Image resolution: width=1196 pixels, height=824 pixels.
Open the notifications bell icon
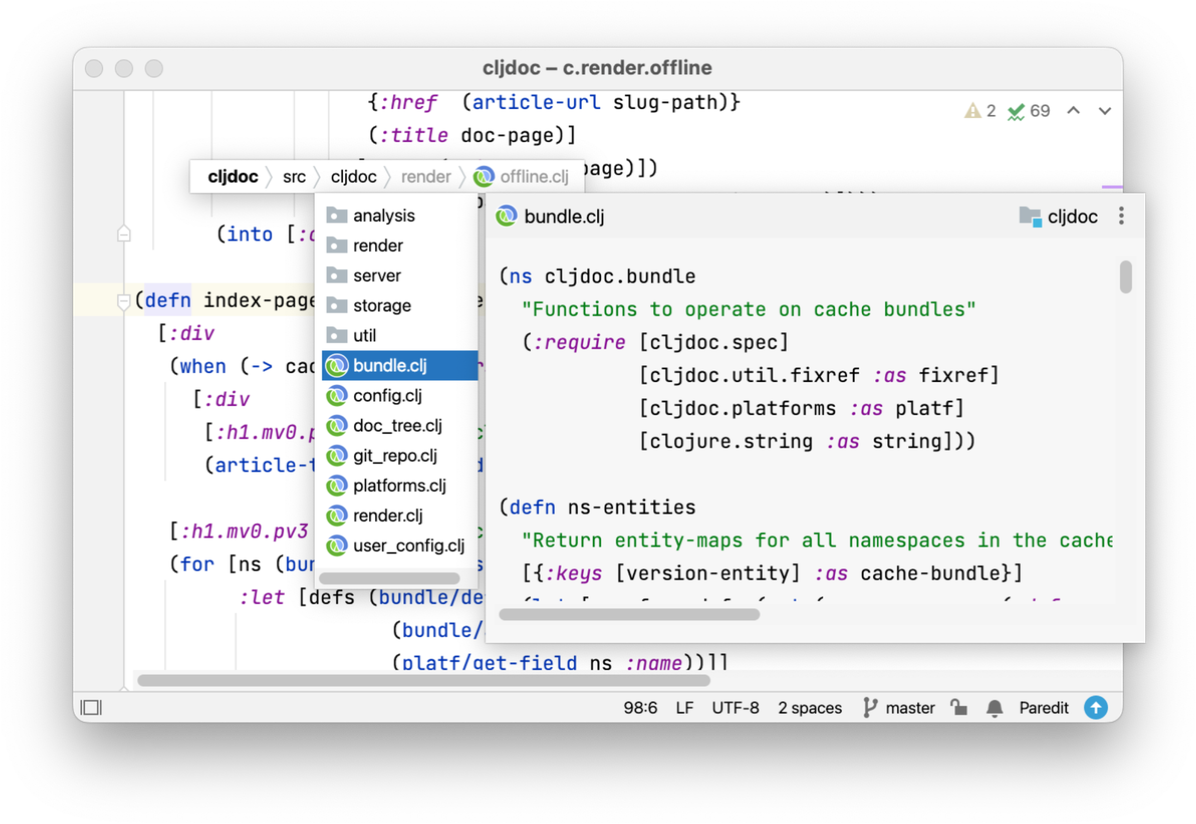point(994,708)
